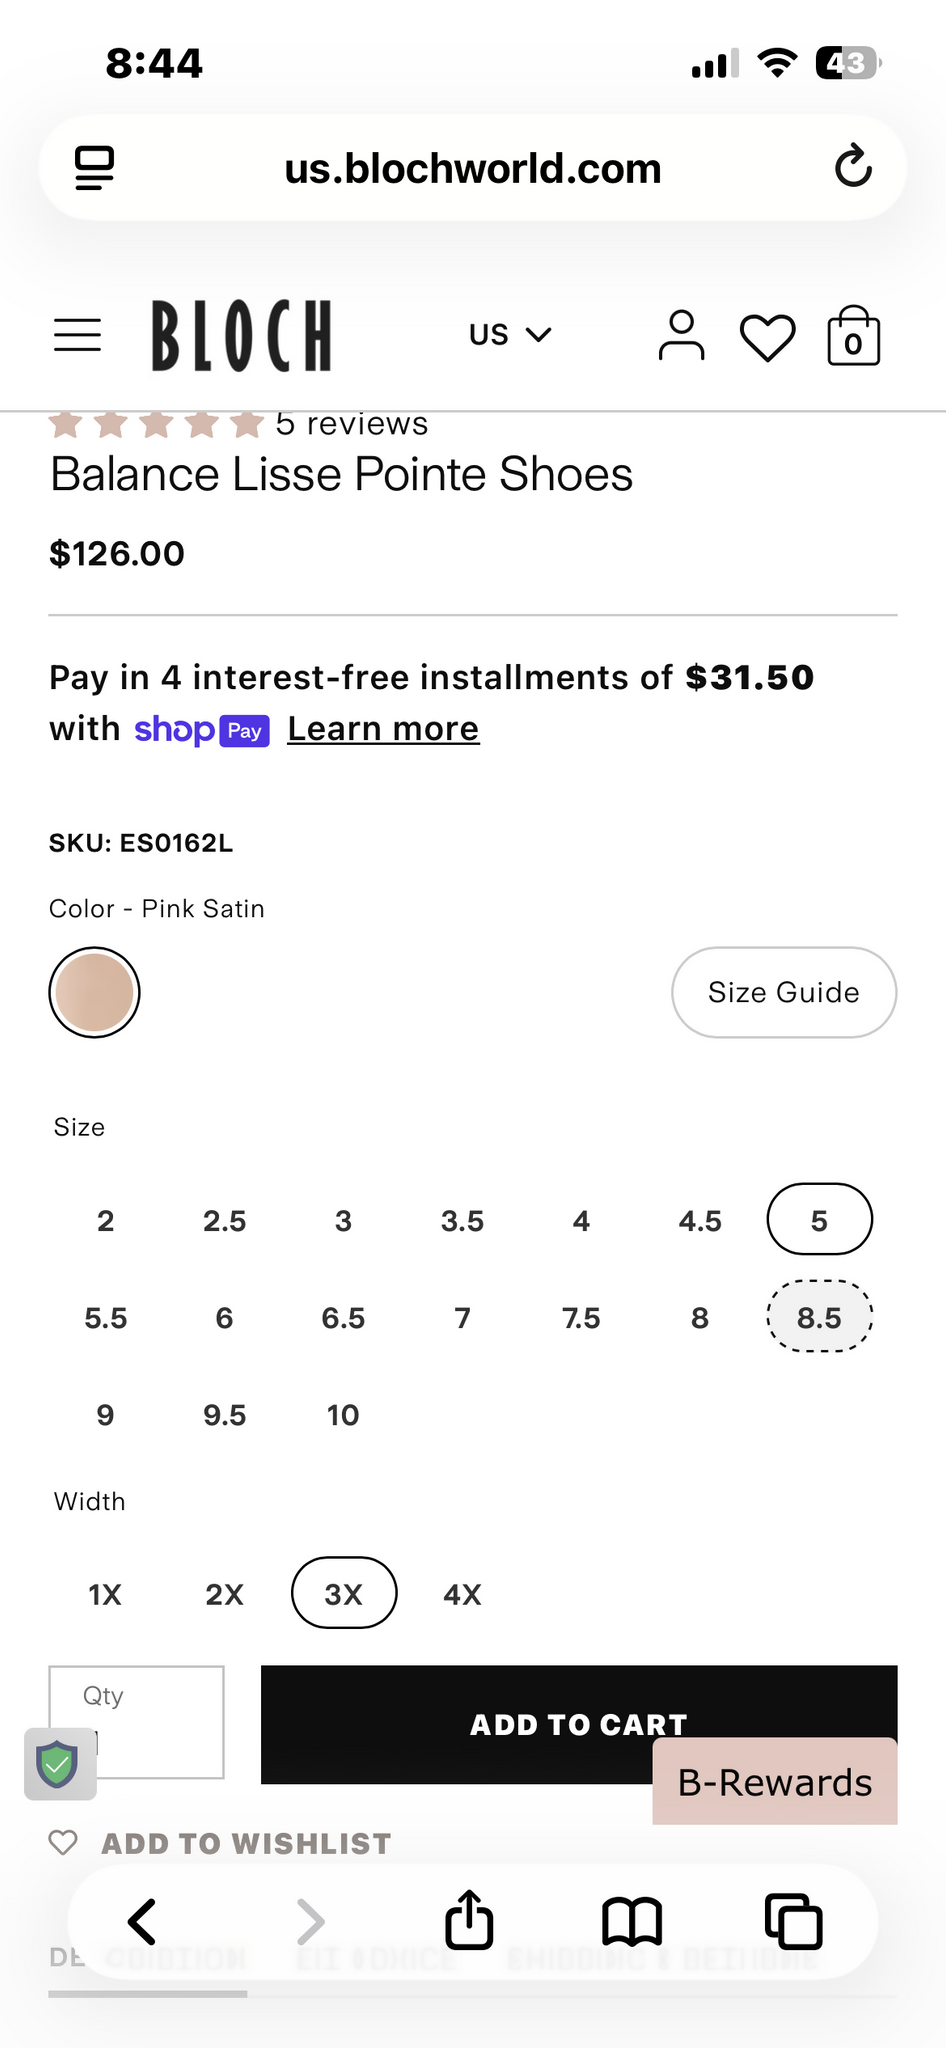The image size is (946, 2048).
Task: Show open Safari tabs
Action: click(793, 1921)
